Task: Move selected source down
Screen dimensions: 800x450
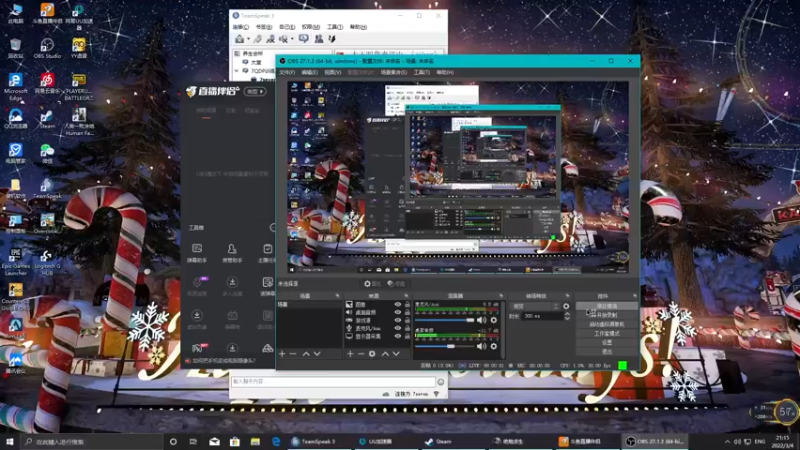Action: (396, 354)
